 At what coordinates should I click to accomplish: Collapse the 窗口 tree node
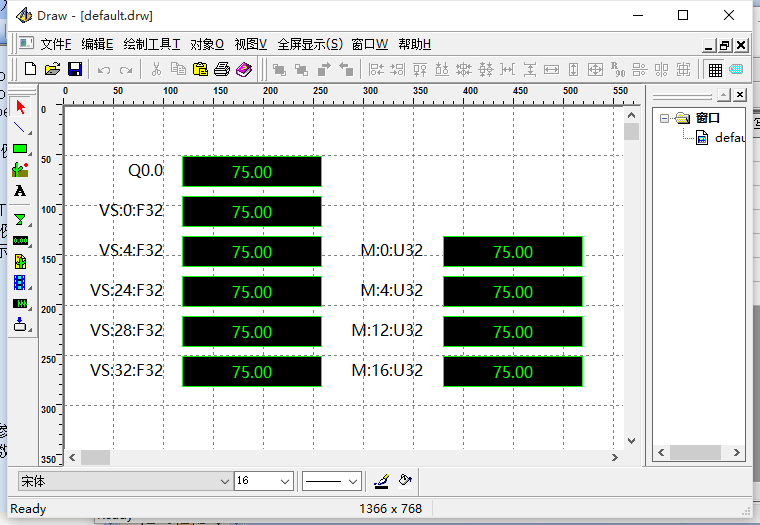(665, 118)
